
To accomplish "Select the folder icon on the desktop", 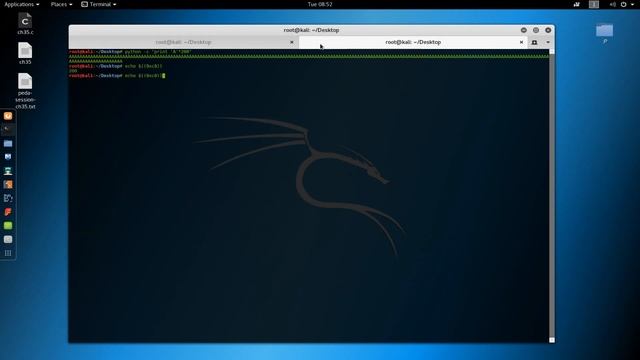I will [604, 32].
